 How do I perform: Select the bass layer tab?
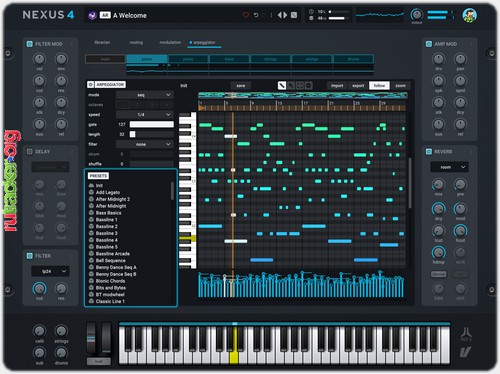pos(229,59)
